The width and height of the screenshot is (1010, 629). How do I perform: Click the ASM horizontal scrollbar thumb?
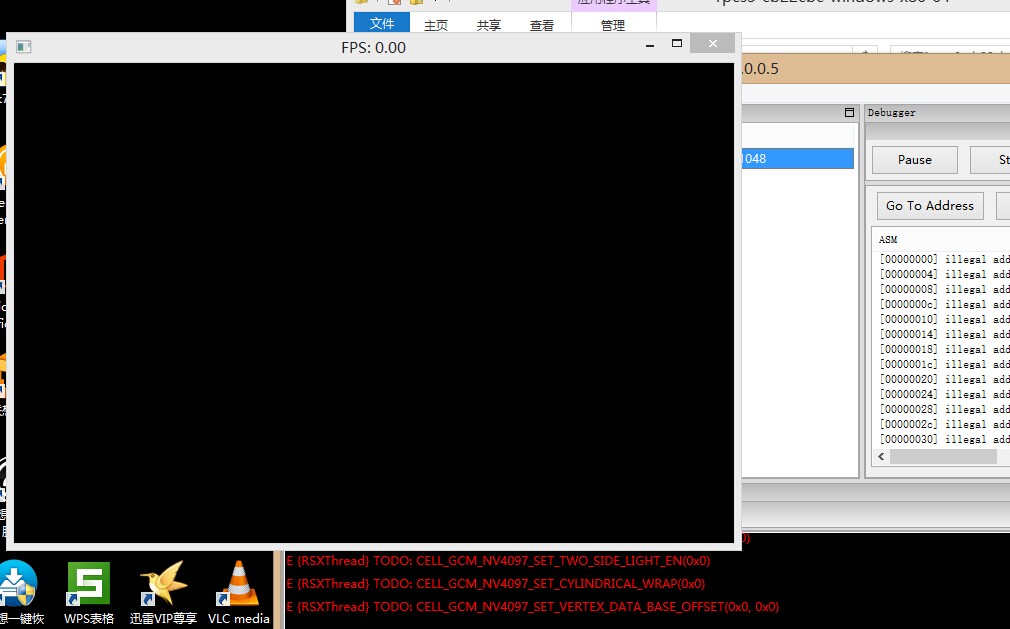click(x=943, y=456)
